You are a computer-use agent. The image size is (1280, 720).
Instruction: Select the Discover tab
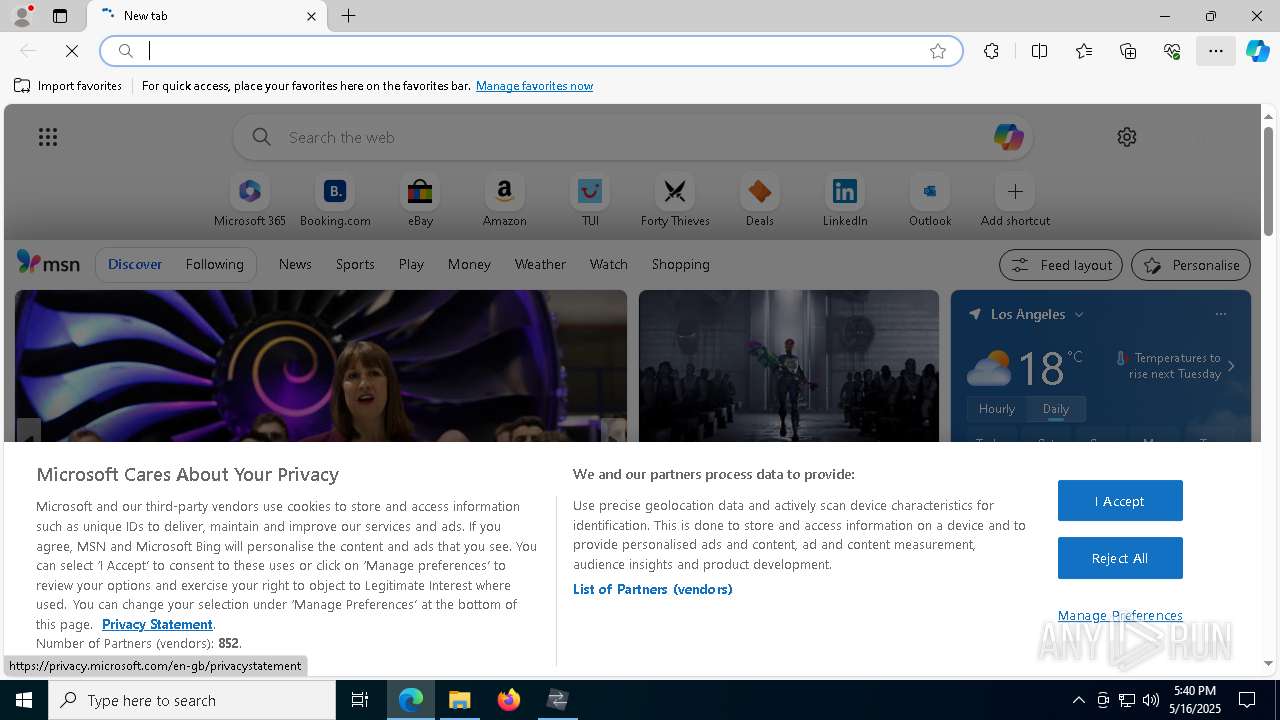point(135,264)
